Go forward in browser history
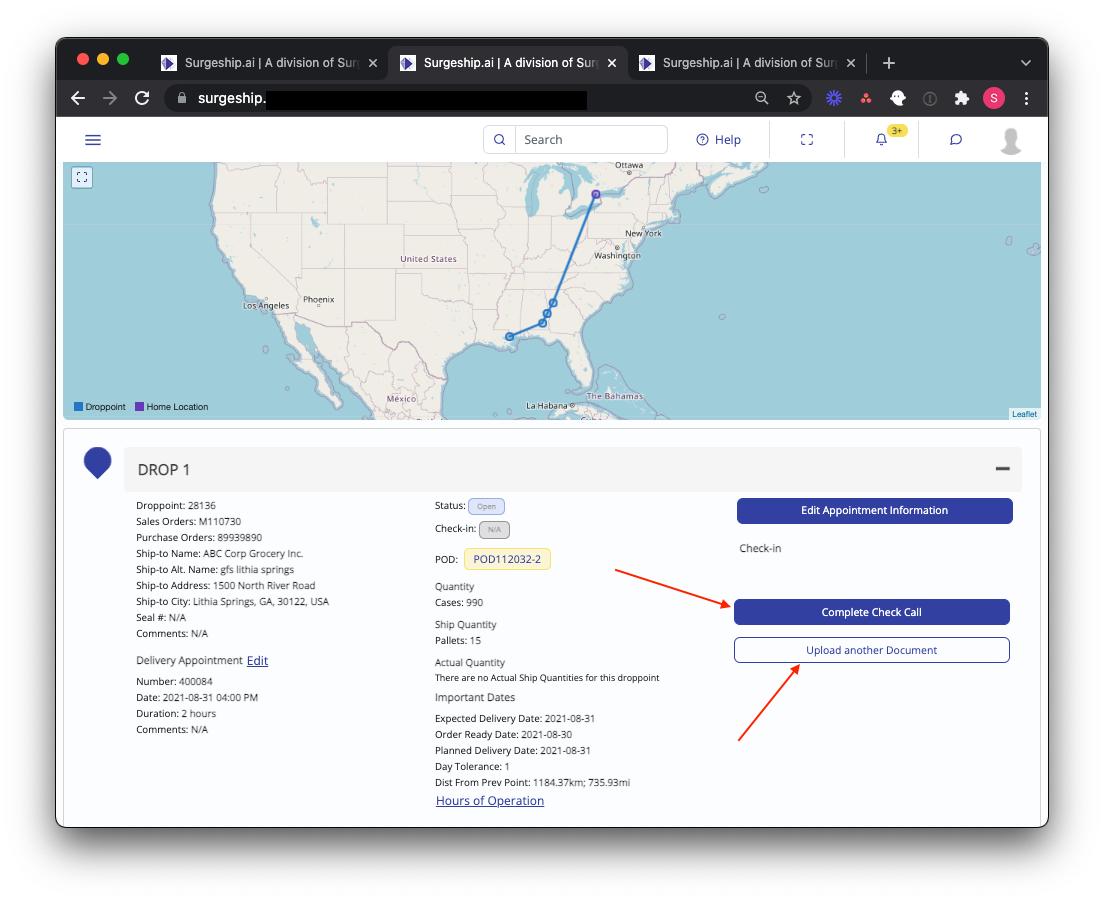This screenshot has height=901, width=1104. click(110, 98)
